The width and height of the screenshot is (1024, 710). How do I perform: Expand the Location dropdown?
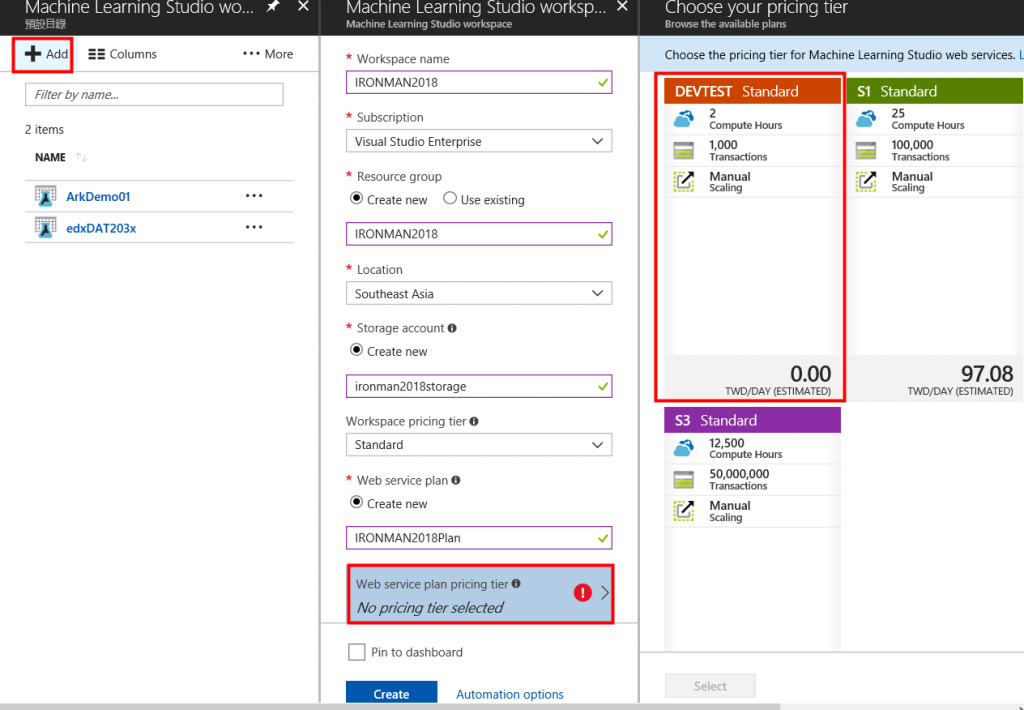tap(479, 293)
